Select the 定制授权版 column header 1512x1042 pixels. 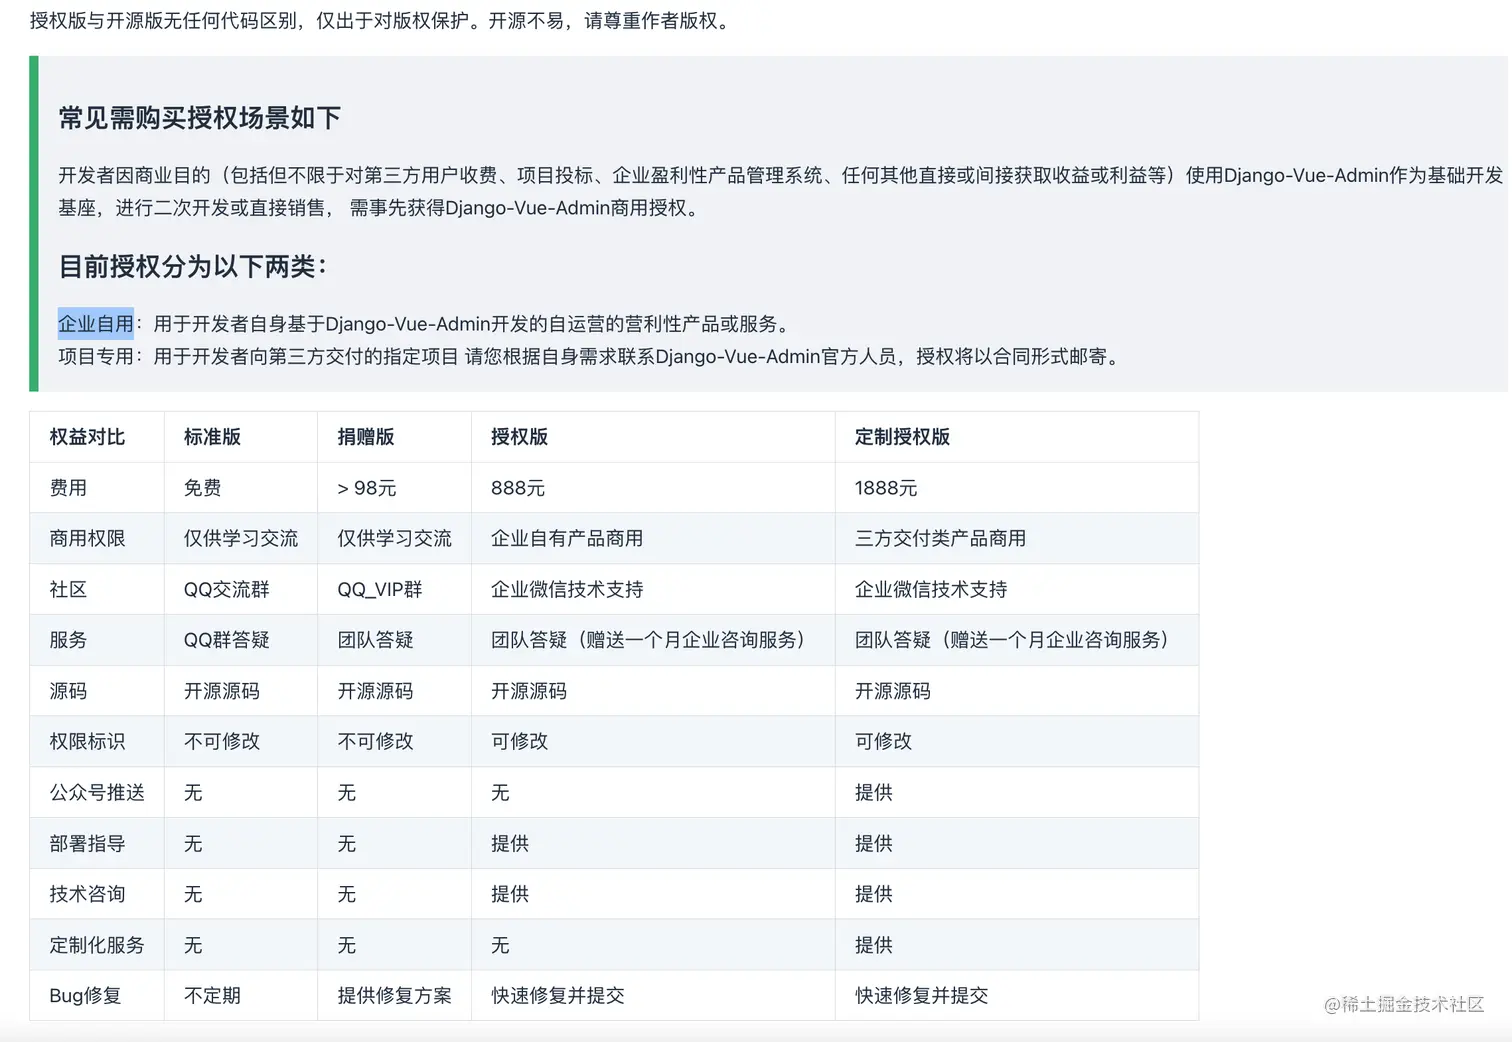902,437
